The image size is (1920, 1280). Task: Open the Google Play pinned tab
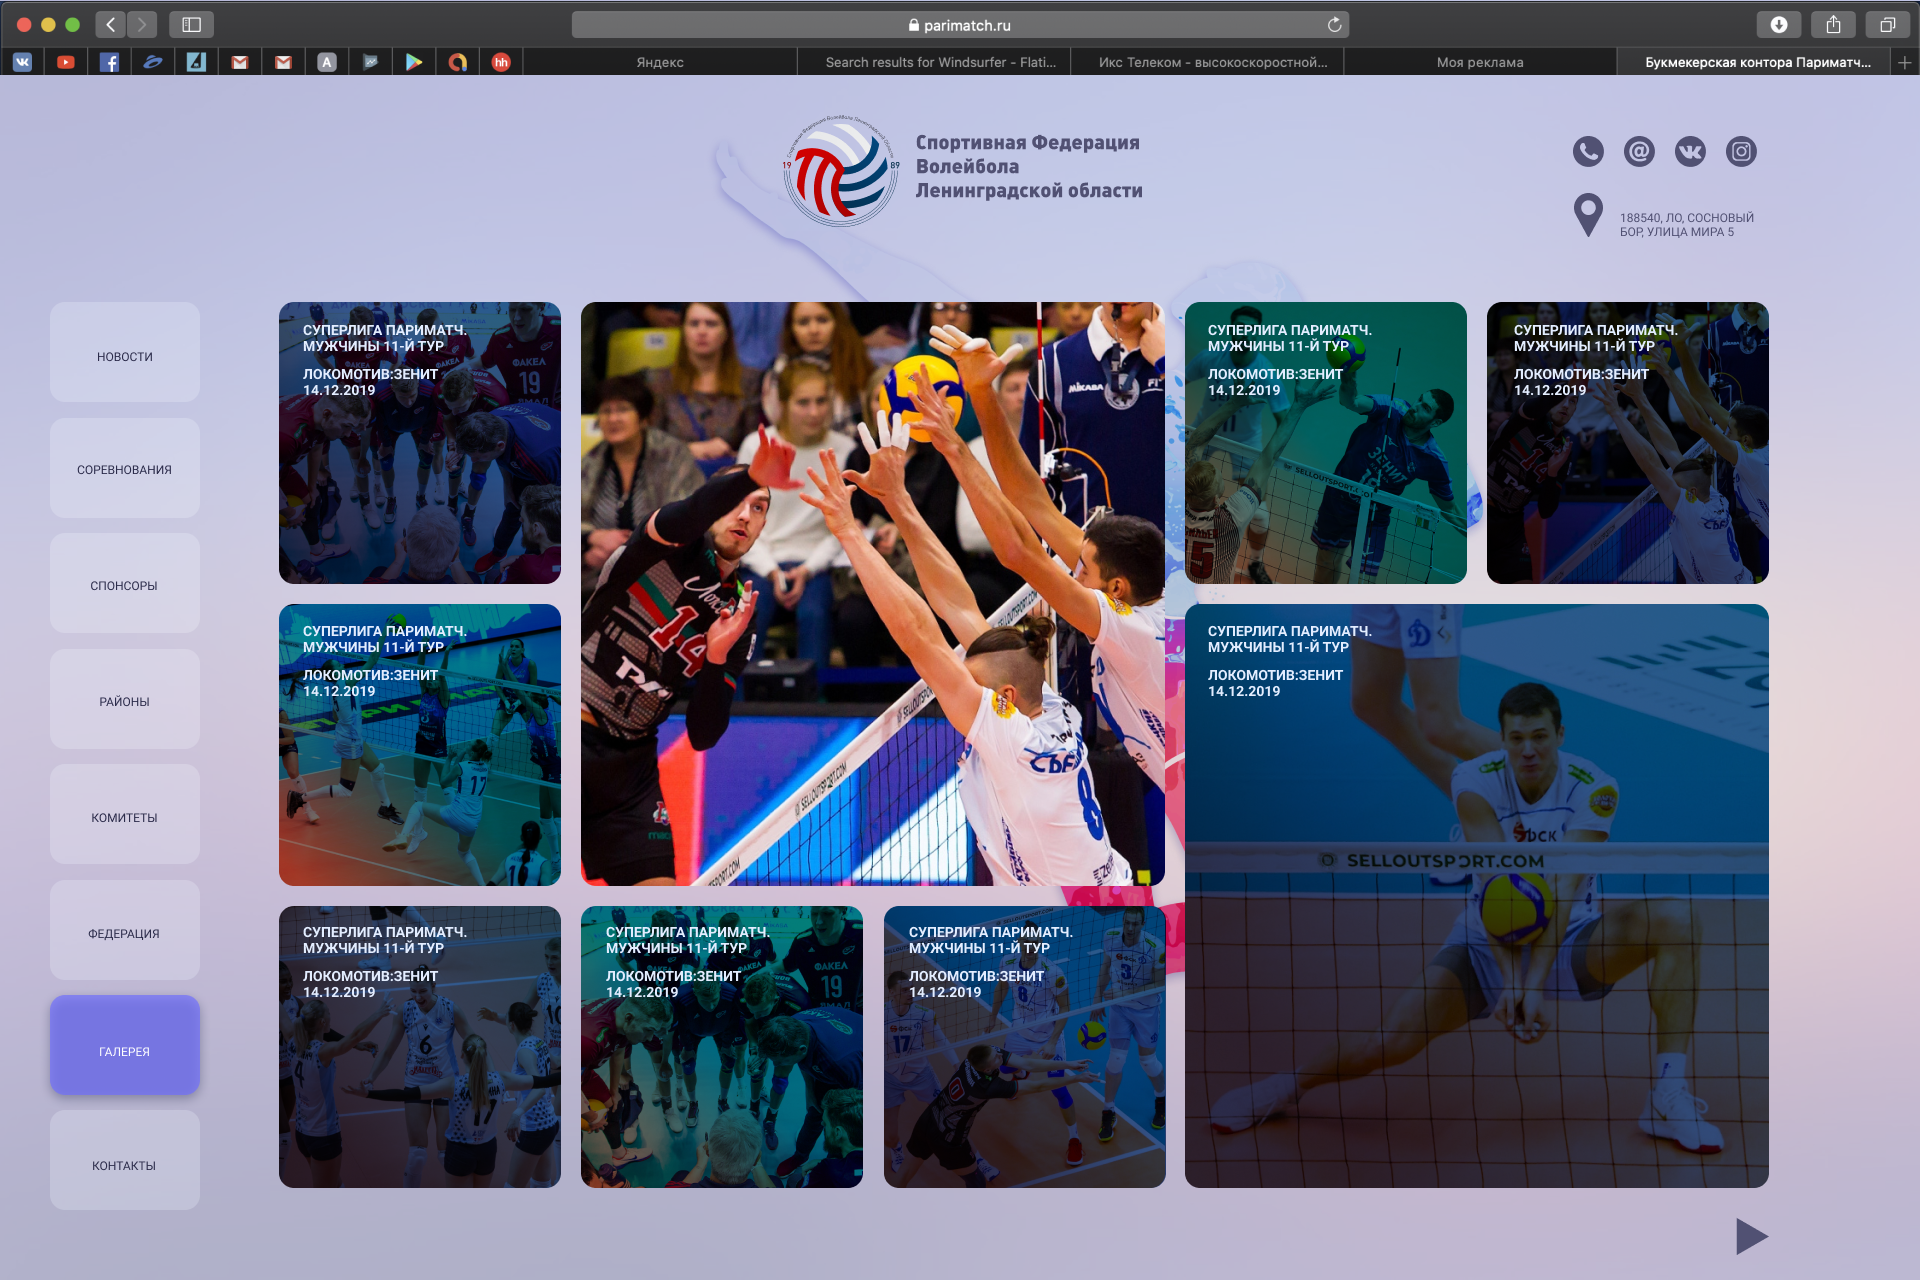[414, 62]
